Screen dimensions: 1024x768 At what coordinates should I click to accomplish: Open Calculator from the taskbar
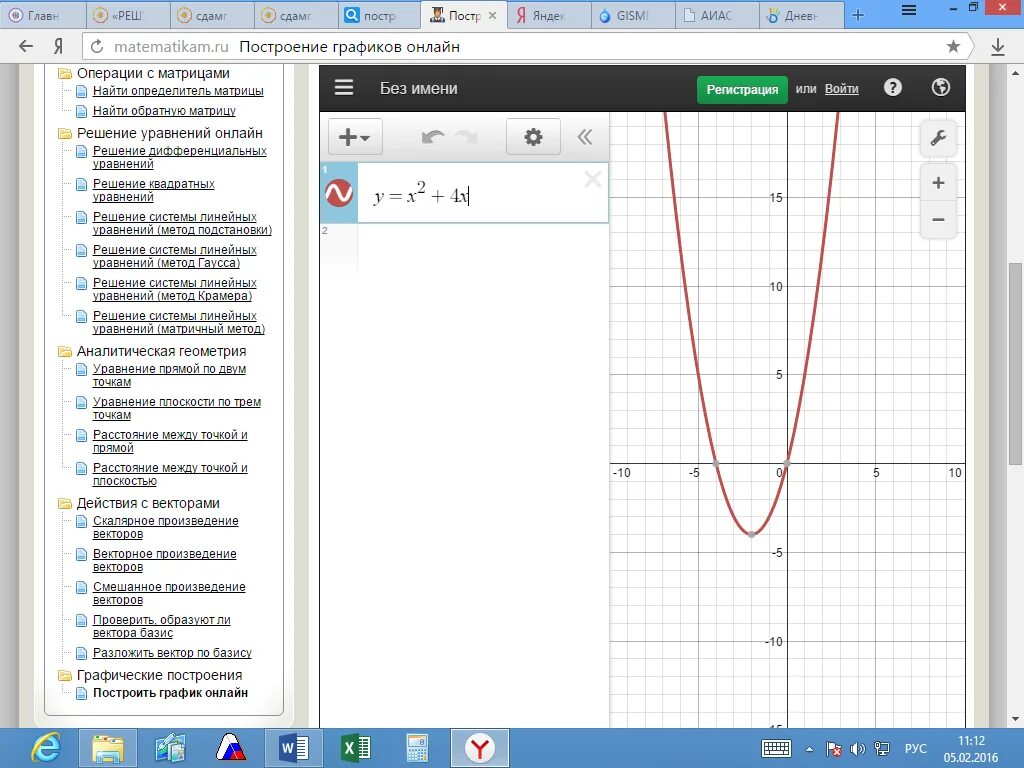pos(417,748)
